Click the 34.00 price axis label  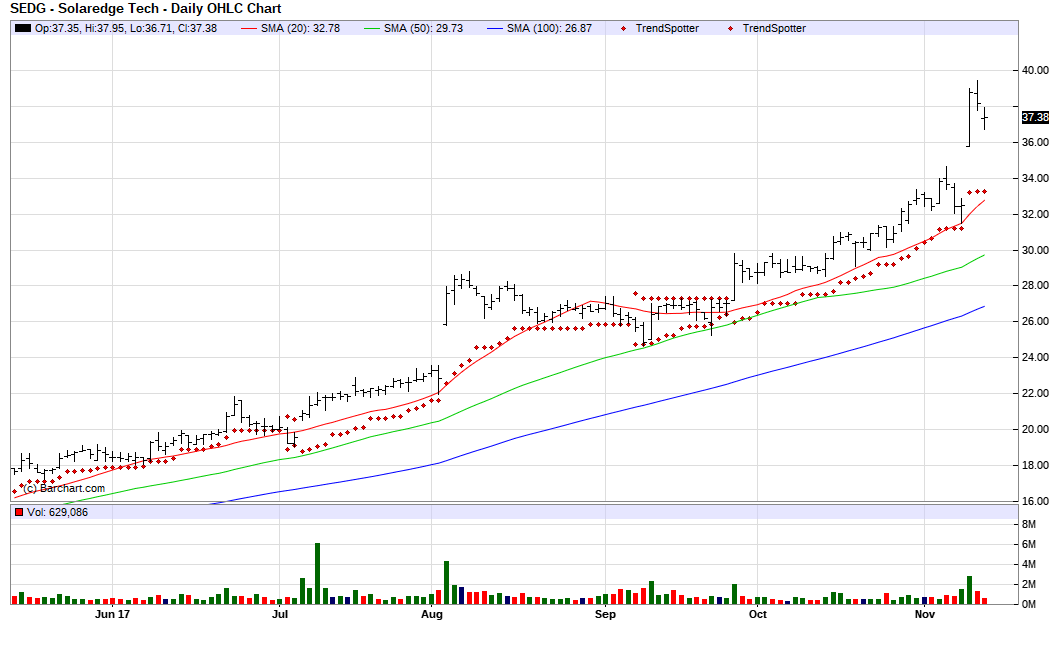point(1035,178)
